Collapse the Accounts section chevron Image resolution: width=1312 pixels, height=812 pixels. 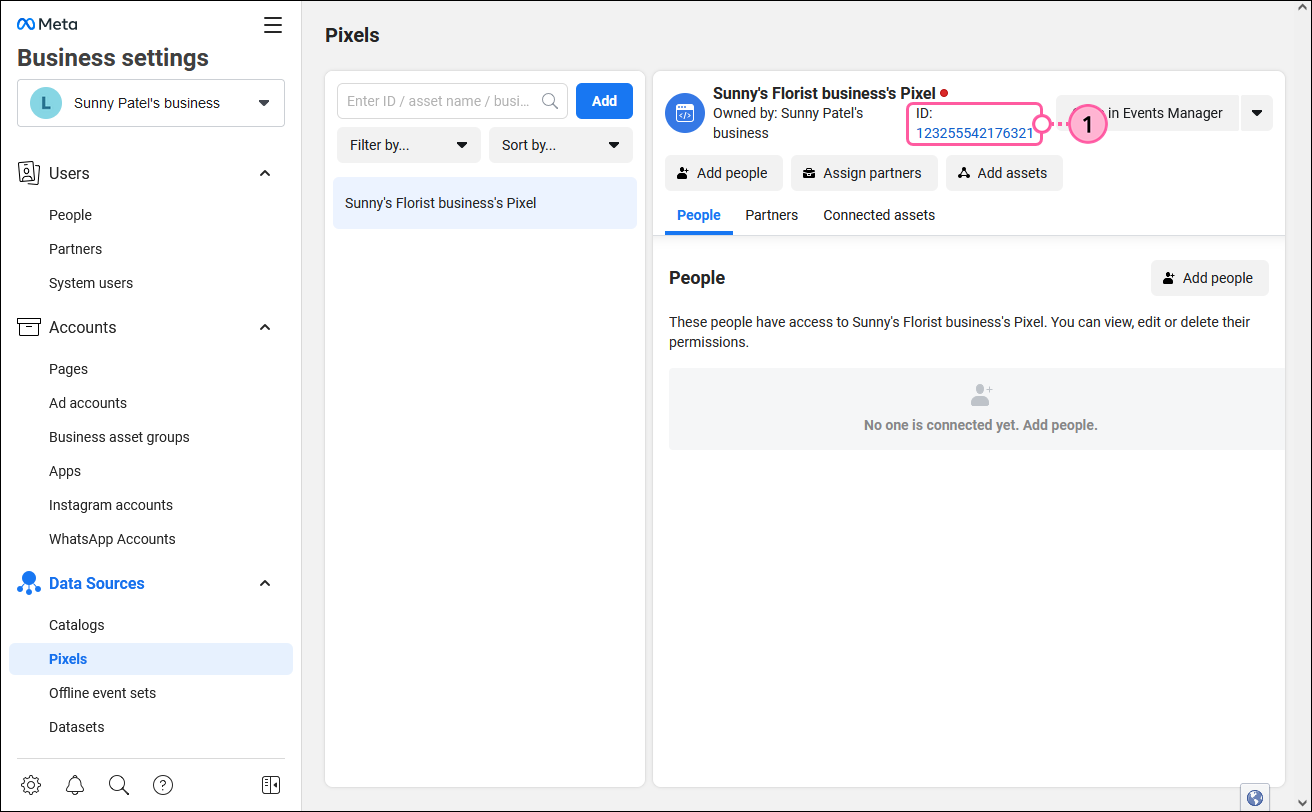point(265,327)
